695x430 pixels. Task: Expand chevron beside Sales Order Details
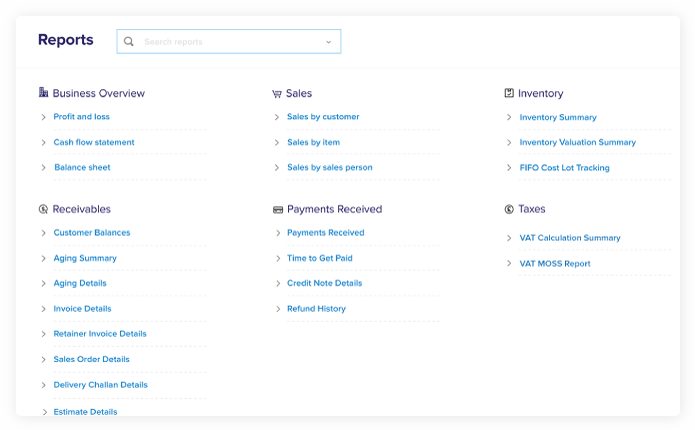click(x=43, y=360)
